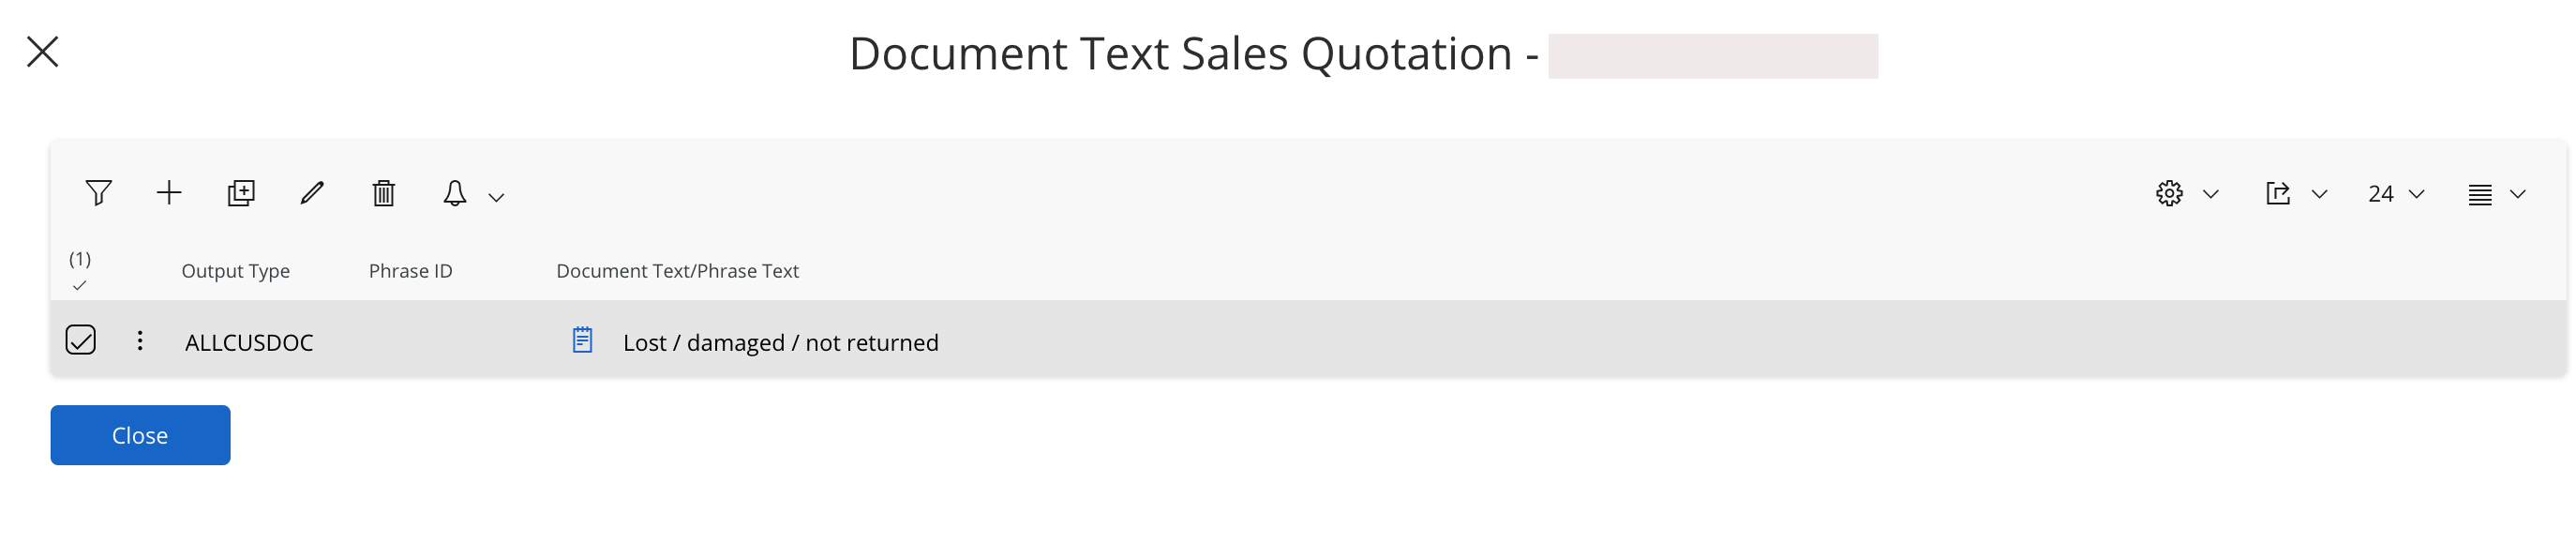
Task: Expand the bell subscription dropdown arrow
Action: [x=496, y=197]
